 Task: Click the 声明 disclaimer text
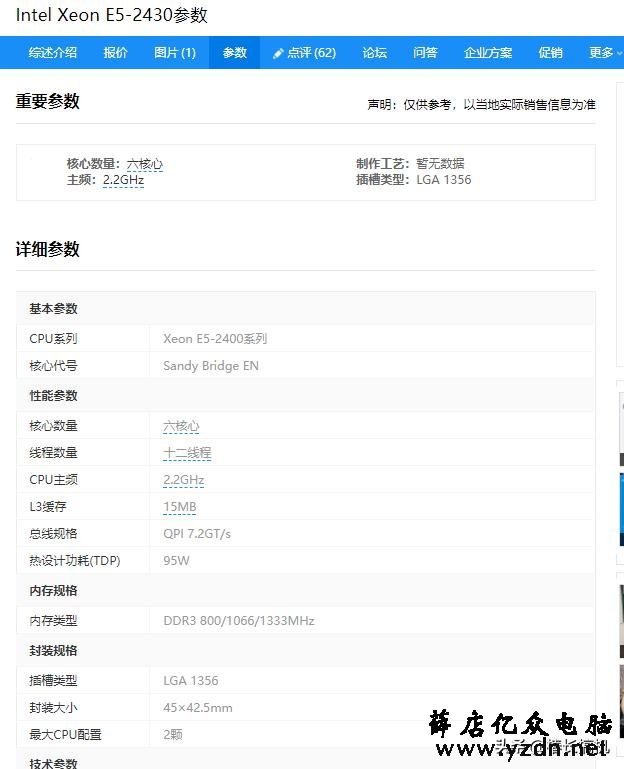point(481,104)
